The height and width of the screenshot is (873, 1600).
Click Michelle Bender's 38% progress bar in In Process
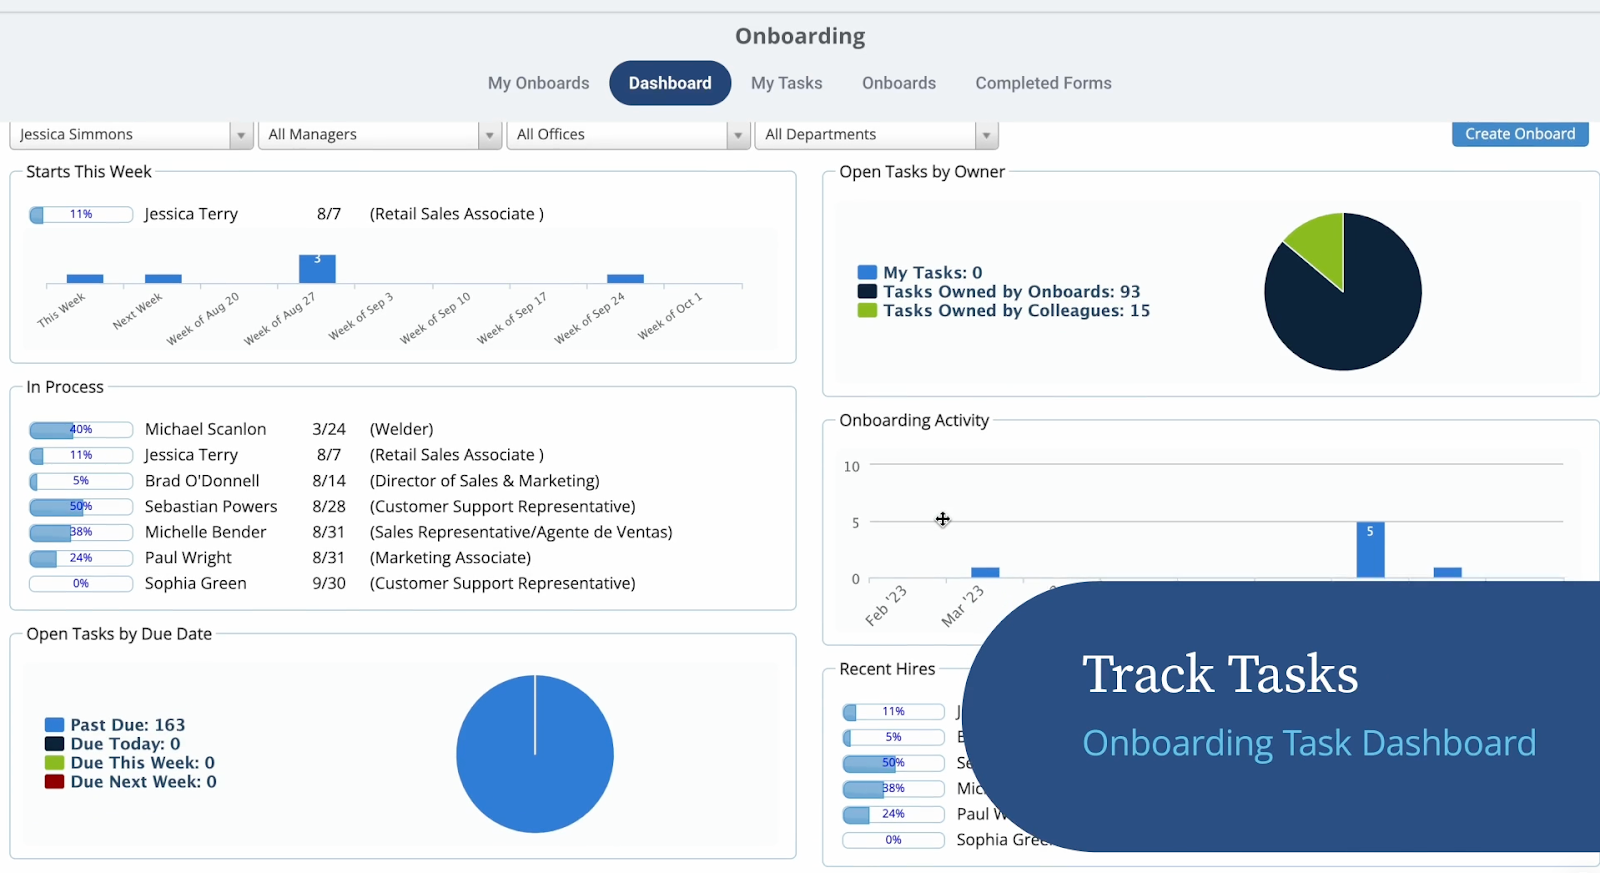coord(81,533)
